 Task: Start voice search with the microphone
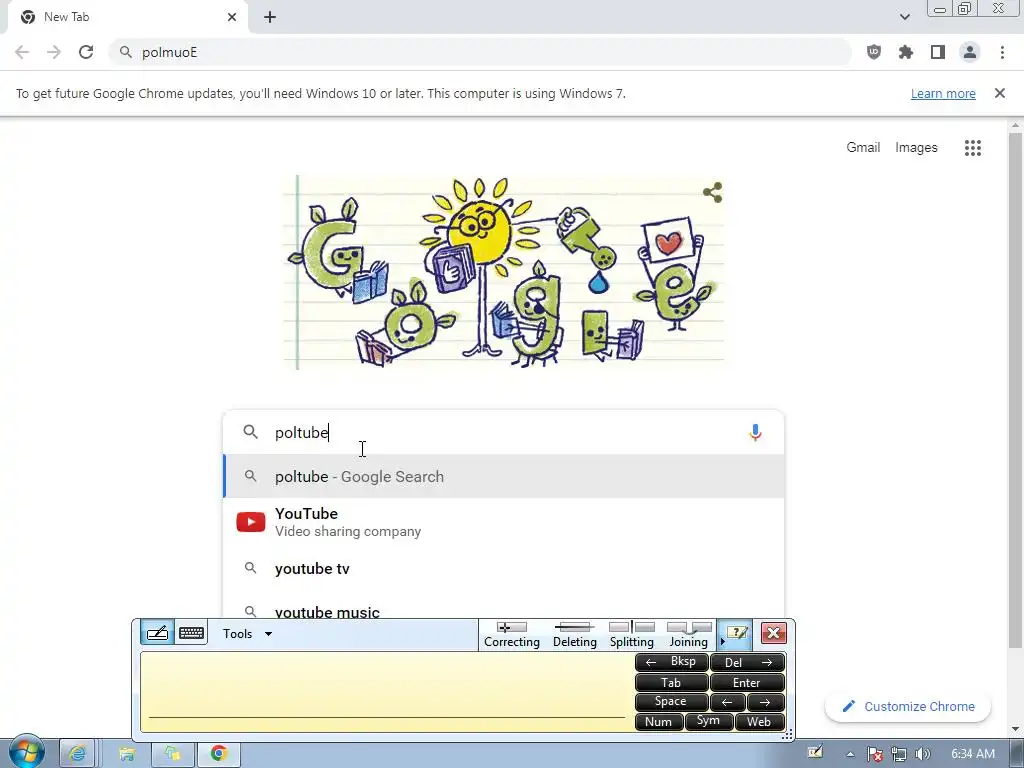(x=755, y=433)
